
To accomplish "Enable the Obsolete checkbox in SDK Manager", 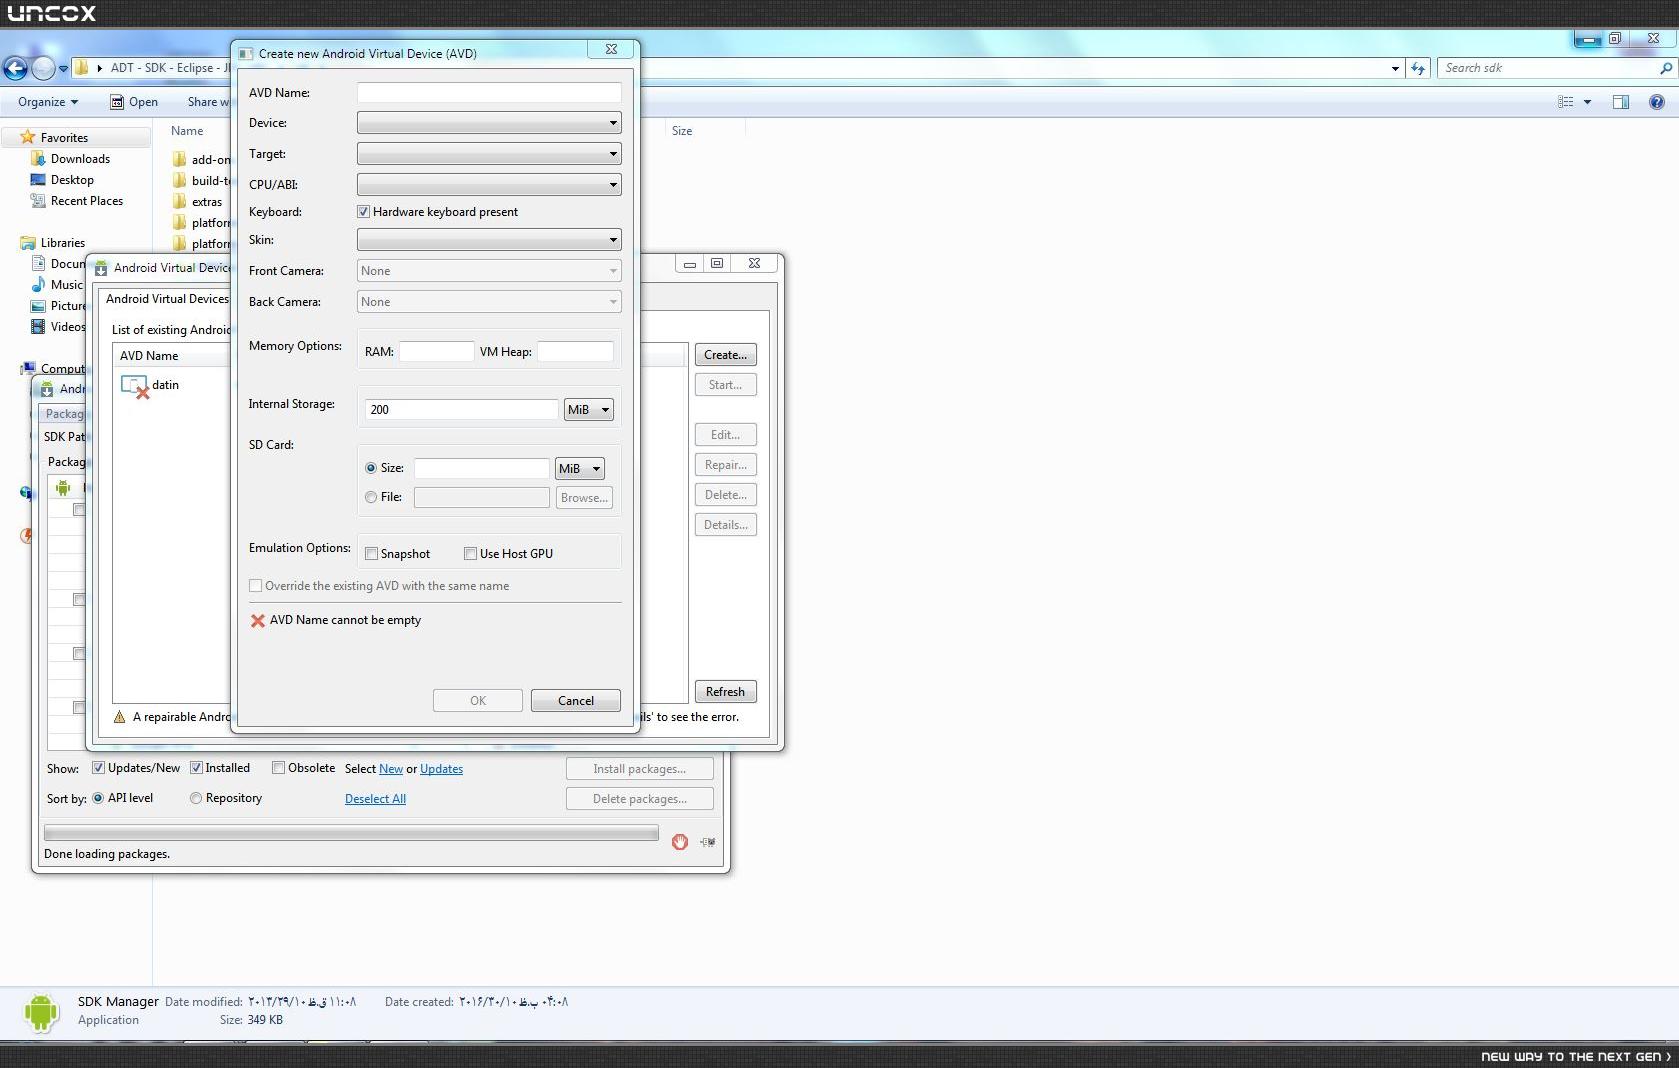I will coord(278,768).
